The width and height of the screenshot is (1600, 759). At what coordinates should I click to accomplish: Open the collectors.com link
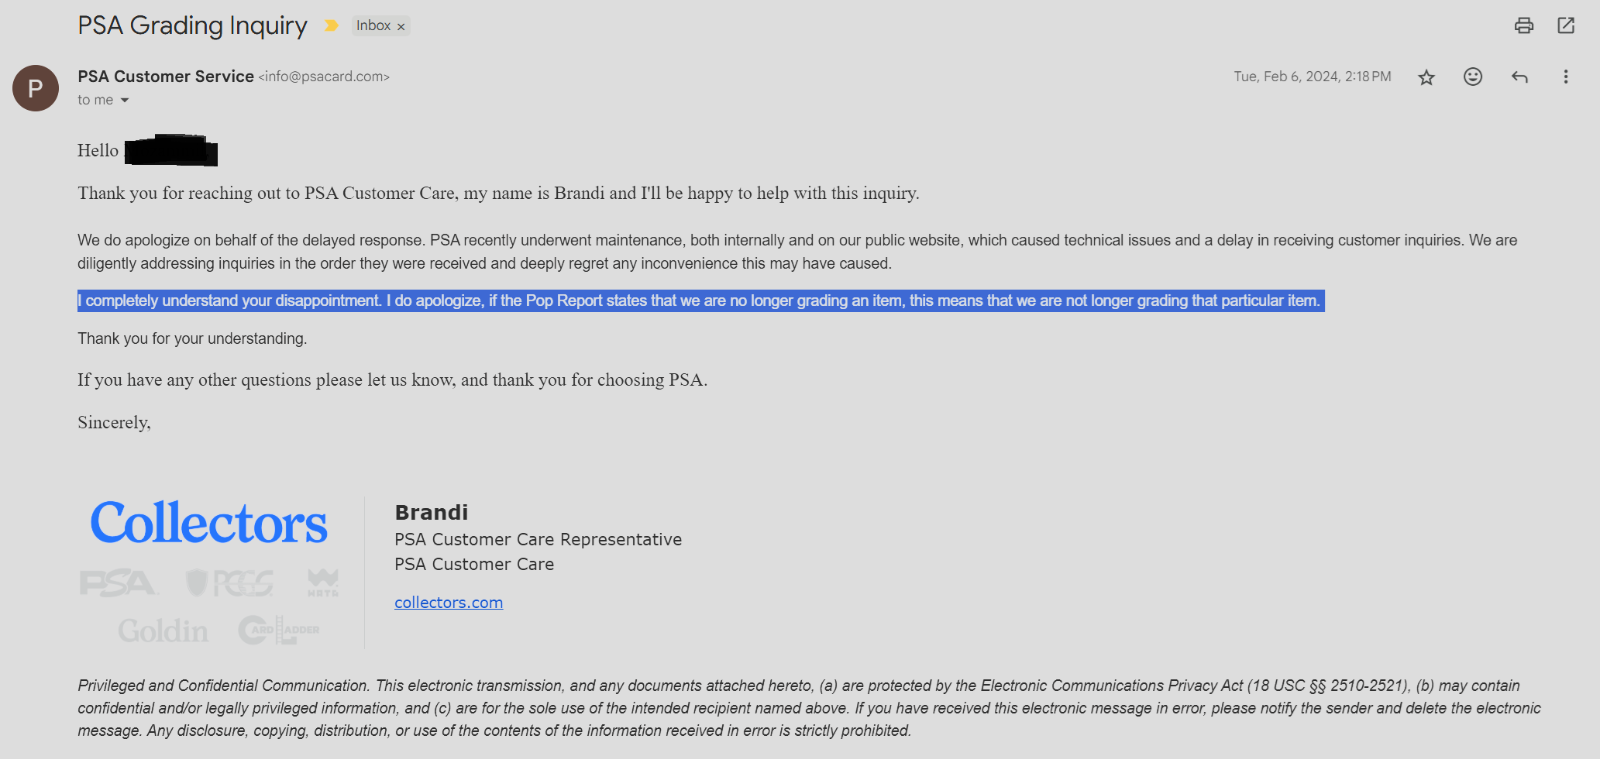pos(448,602)
